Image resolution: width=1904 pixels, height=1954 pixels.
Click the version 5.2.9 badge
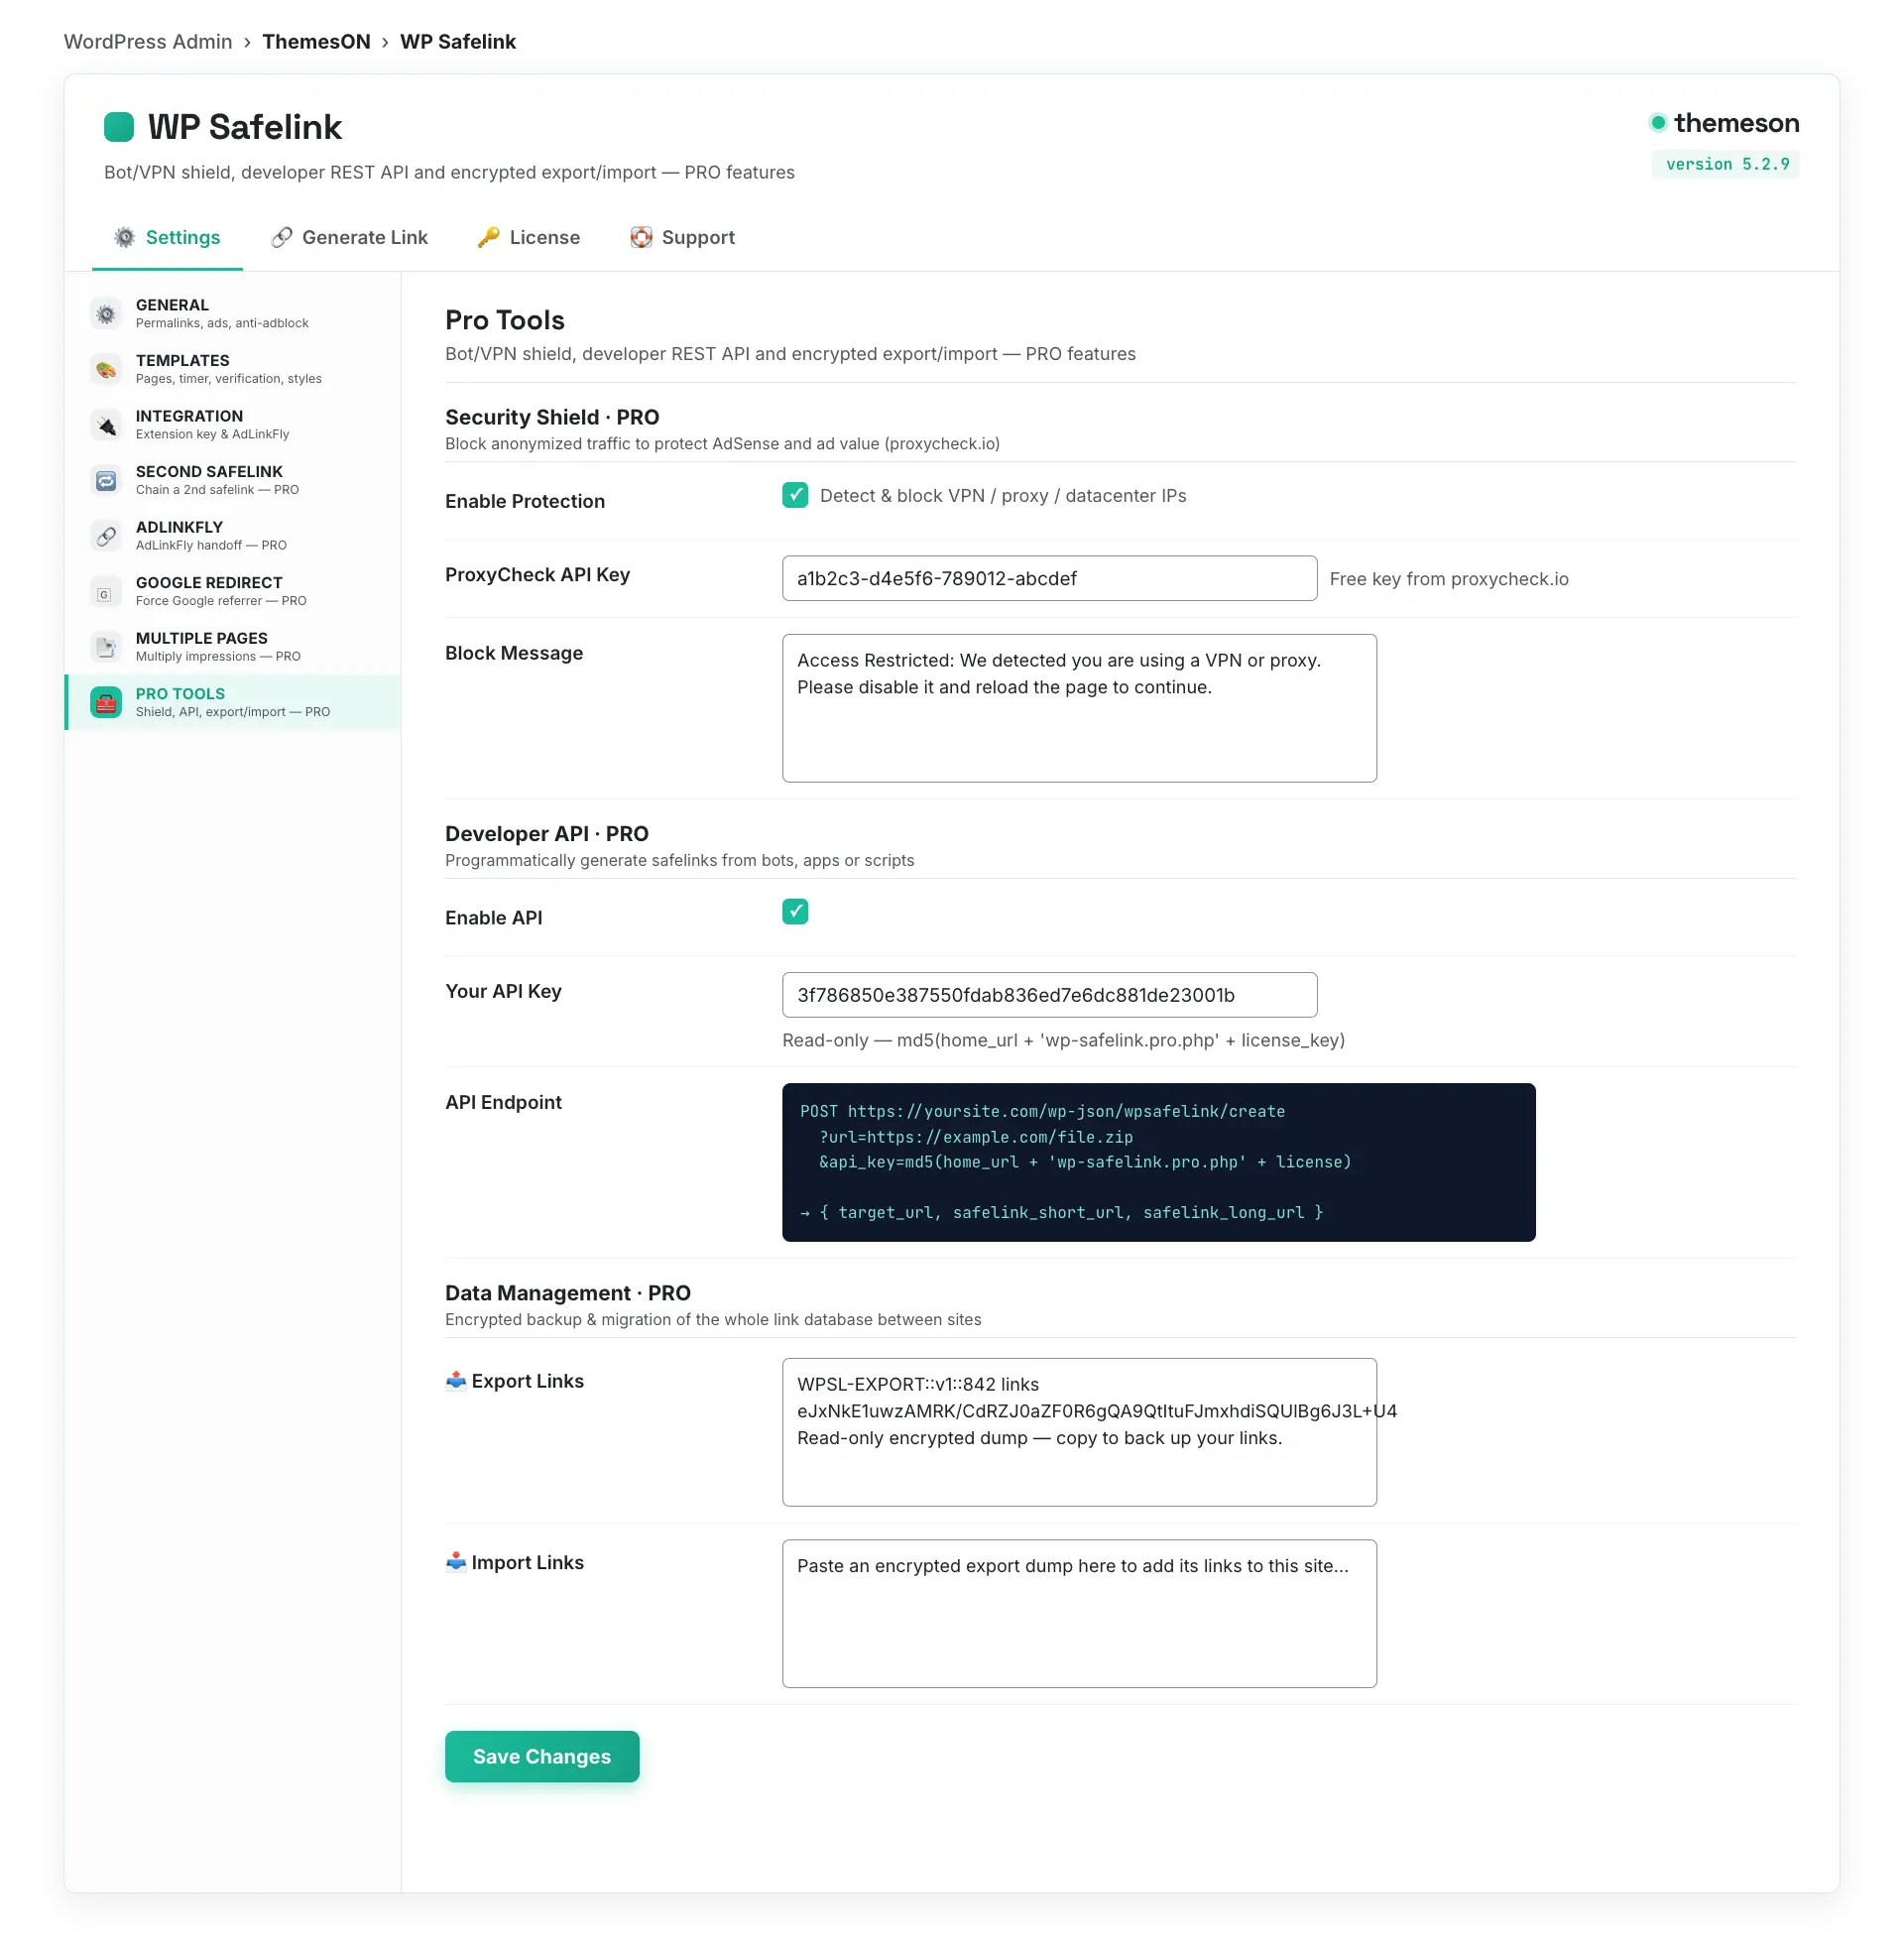[1726, 164]
